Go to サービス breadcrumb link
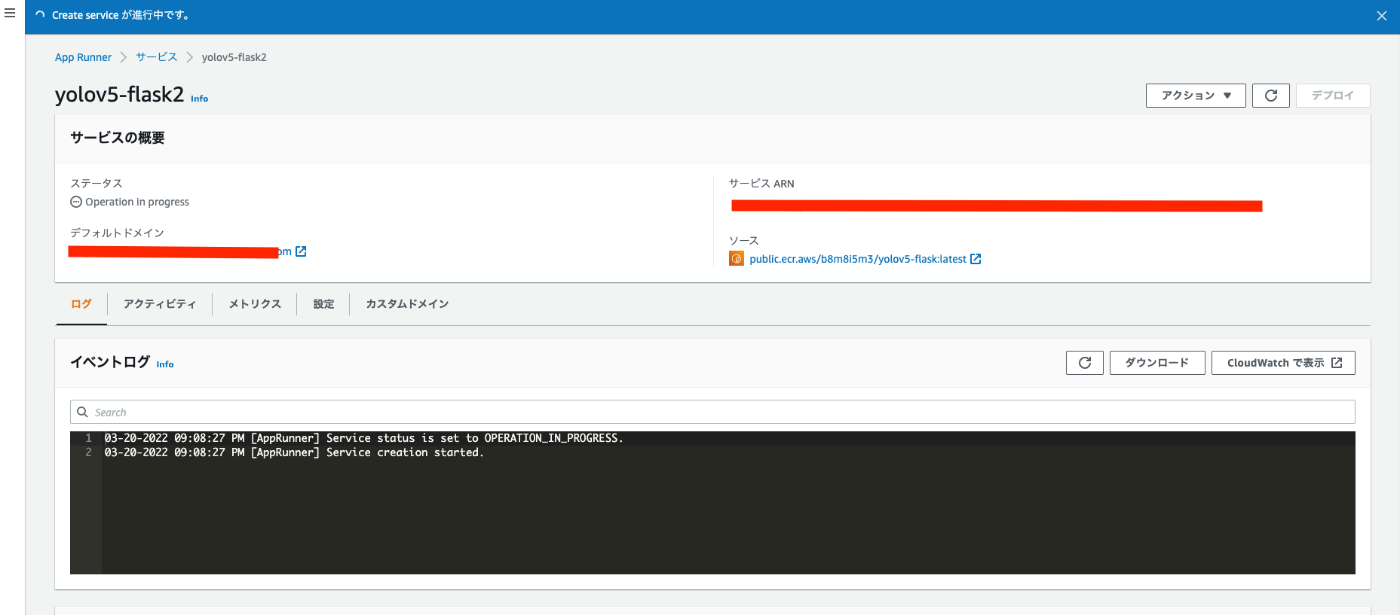Image resolution: width=1400 pixels, height=615 pixels. click(157, 57)
